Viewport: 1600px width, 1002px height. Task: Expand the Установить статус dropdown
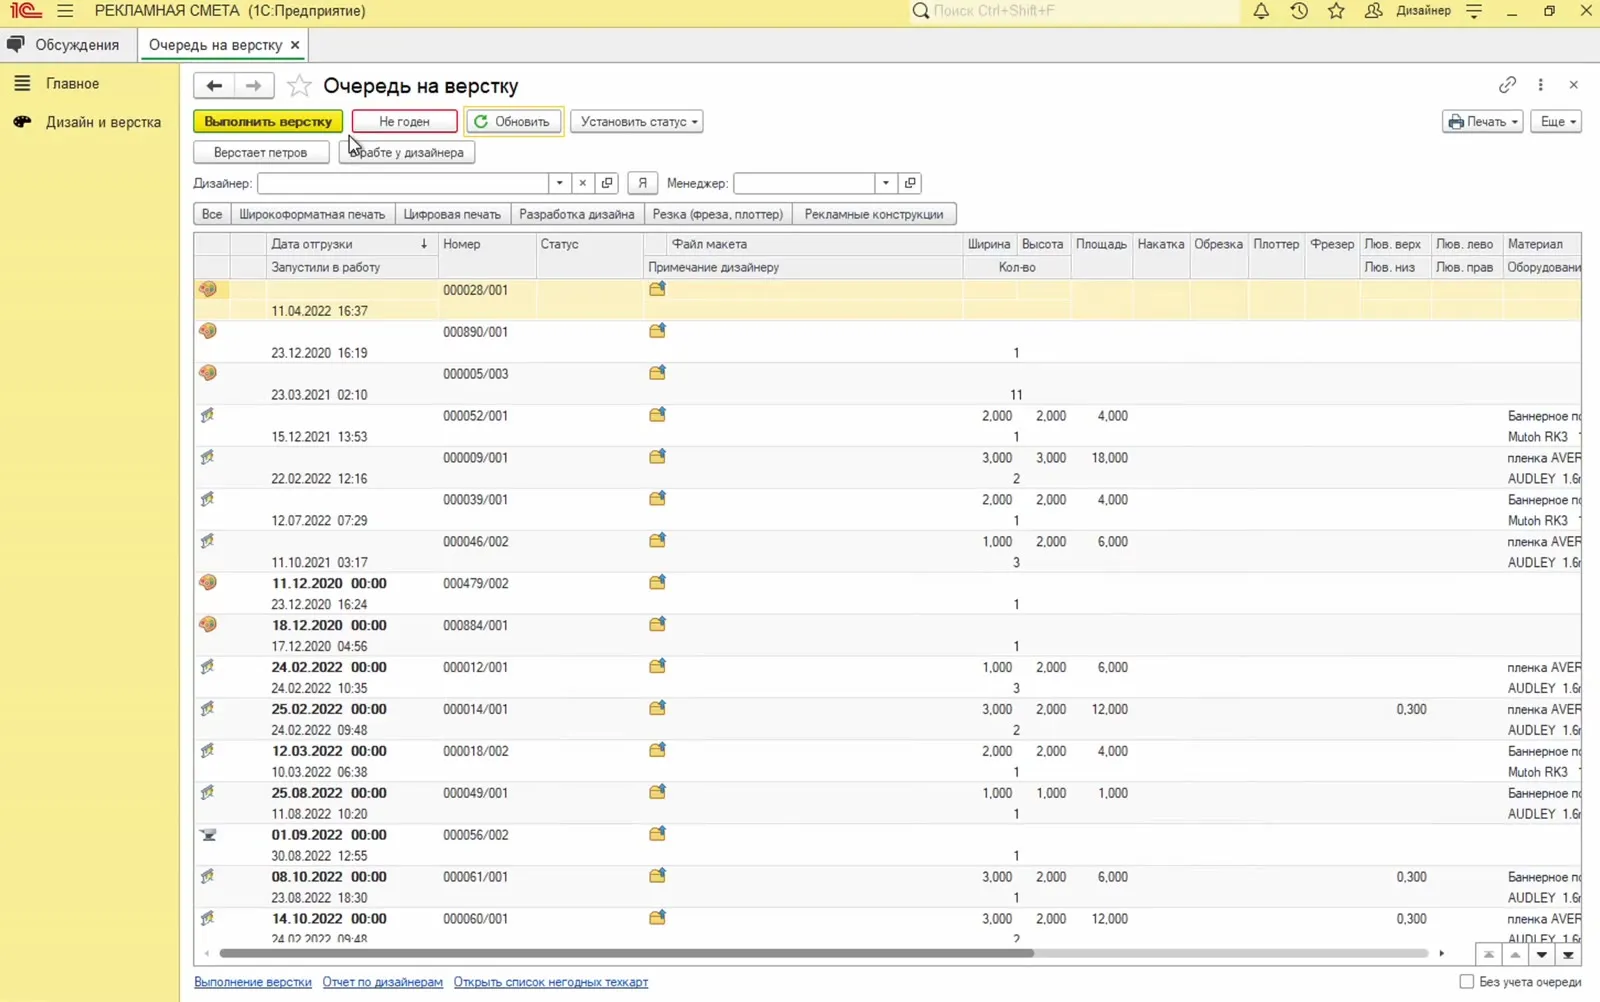637,122
